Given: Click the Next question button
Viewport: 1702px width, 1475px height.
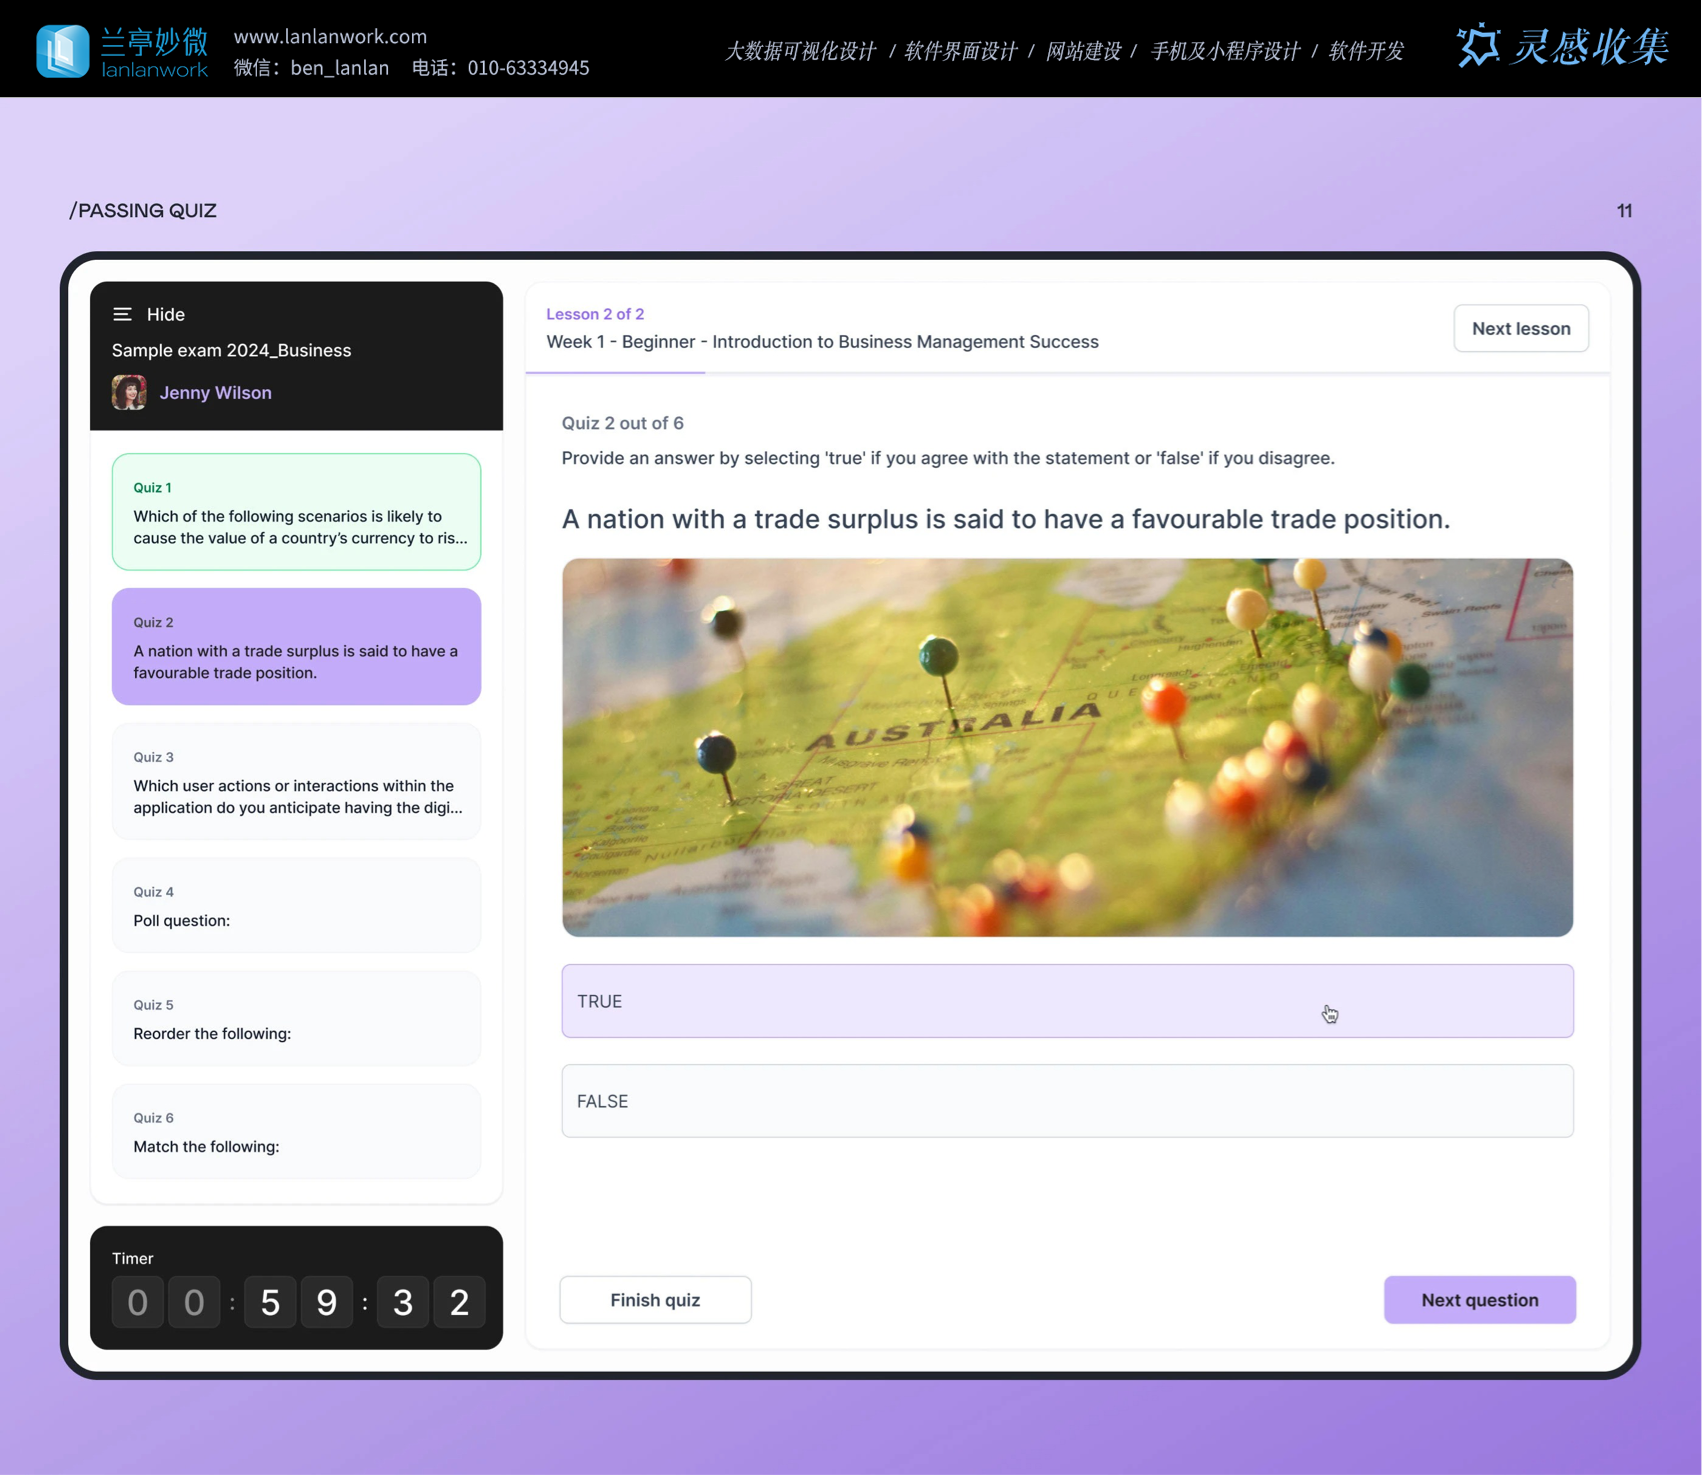Looking at the screenshot, I should coord(1479,1300).
